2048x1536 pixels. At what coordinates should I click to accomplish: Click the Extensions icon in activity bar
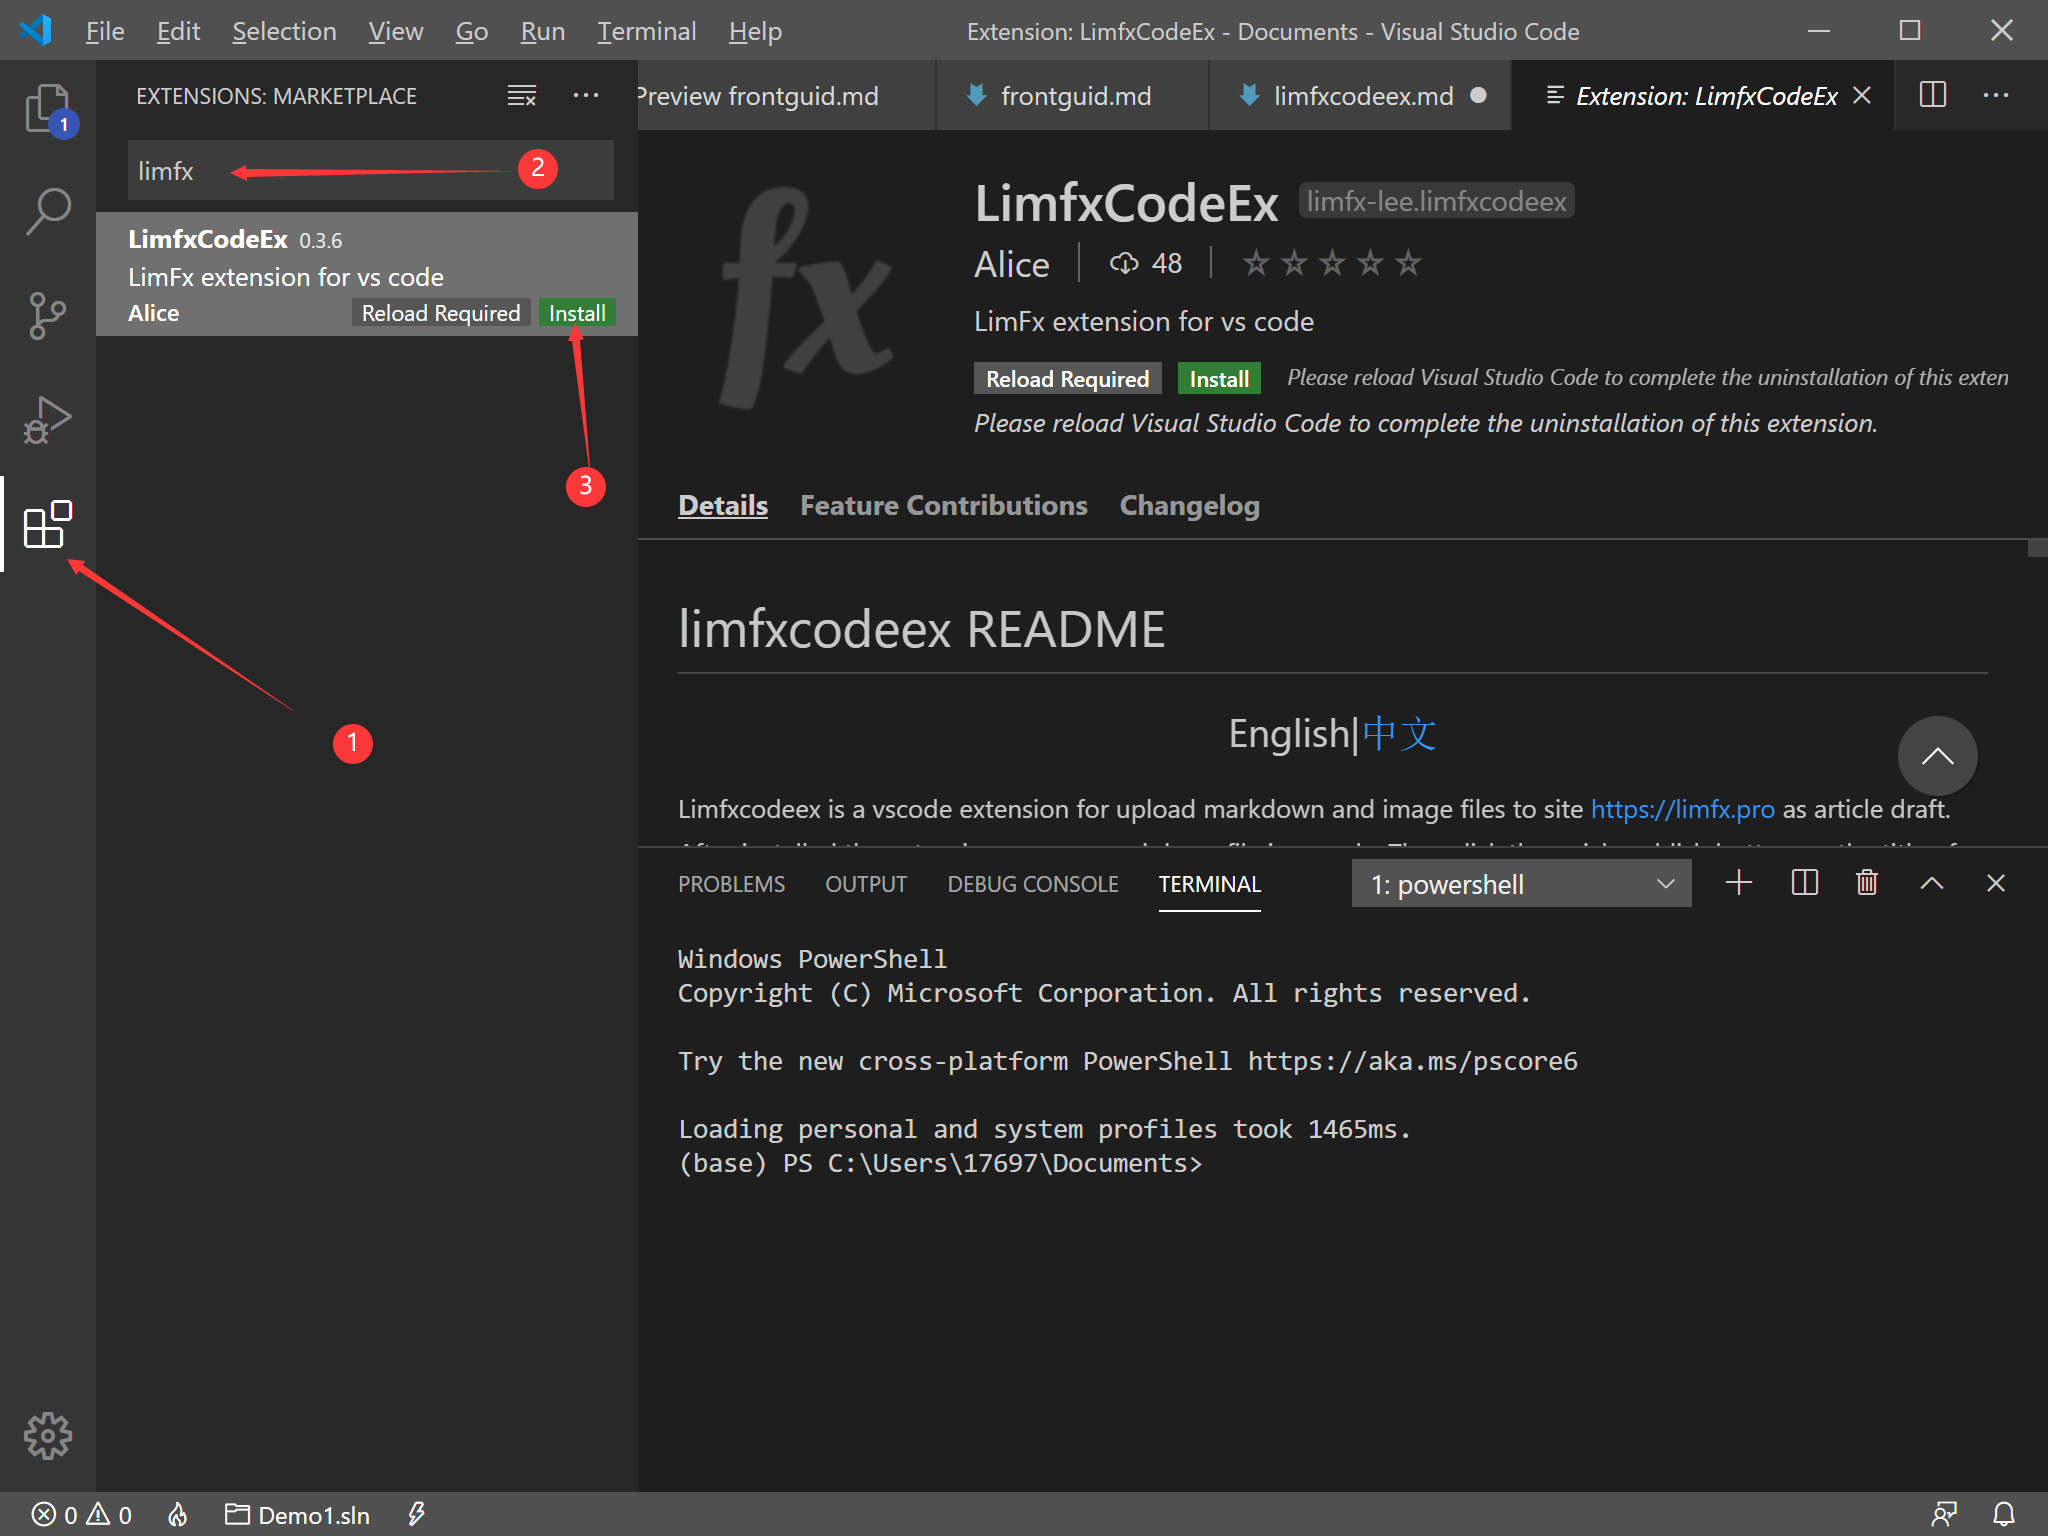coord(47,524)
